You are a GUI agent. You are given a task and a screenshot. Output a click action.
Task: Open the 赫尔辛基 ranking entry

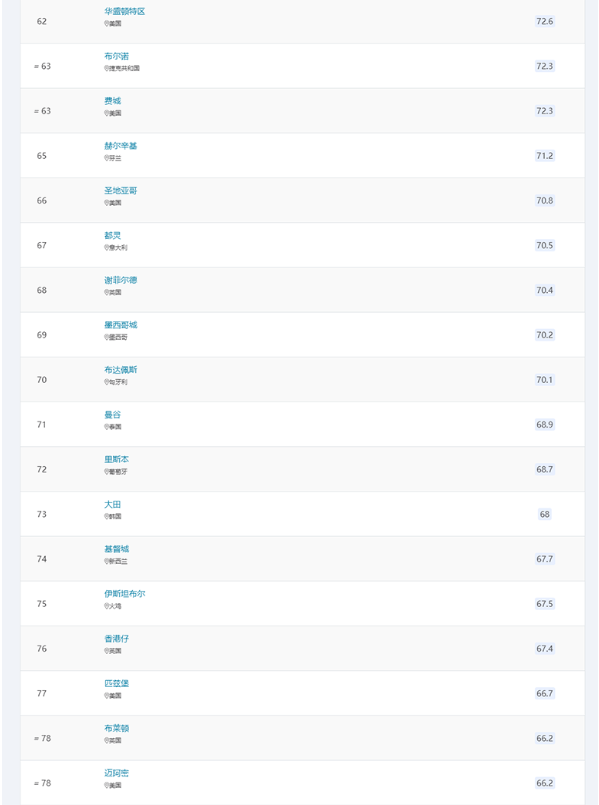click(x=121, y=146)
